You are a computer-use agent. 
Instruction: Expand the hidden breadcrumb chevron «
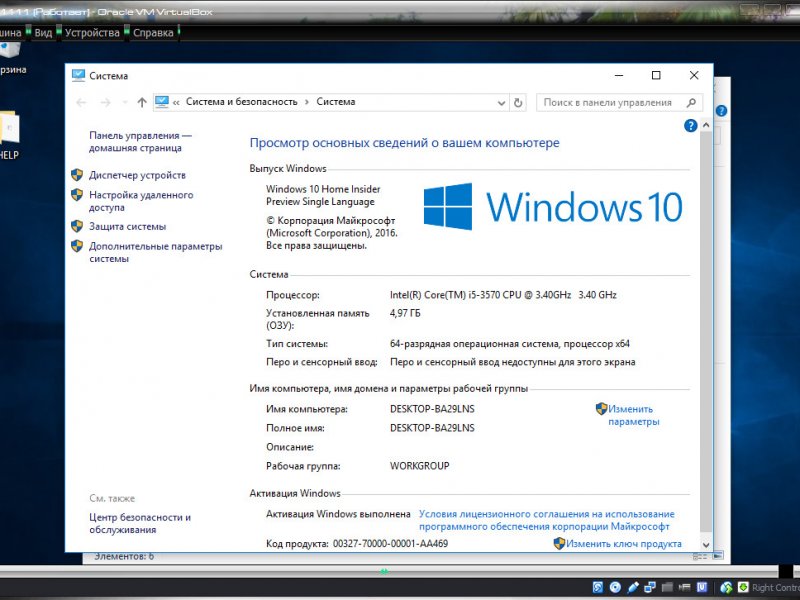point(176,103)
